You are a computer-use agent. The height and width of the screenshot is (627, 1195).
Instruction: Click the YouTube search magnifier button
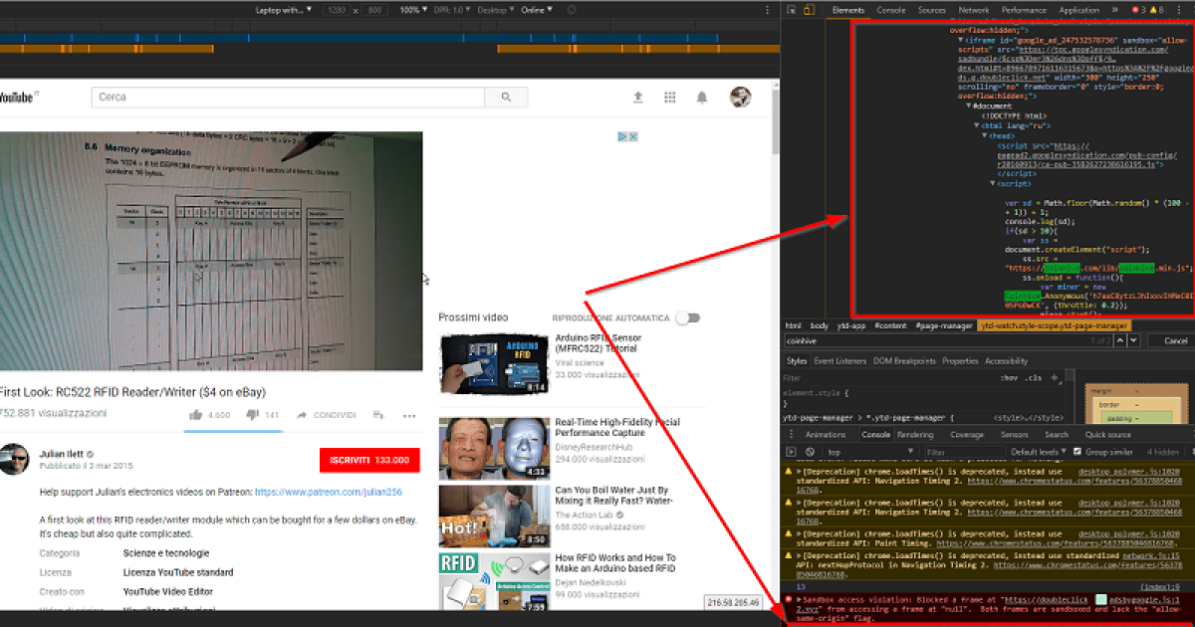(506, 97)
